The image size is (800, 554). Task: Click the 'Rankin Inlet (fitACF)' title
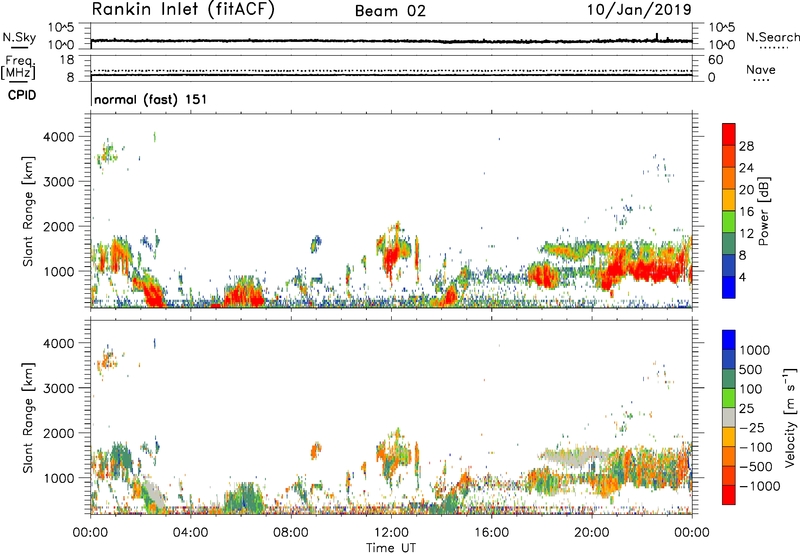(x=183, y=10)
